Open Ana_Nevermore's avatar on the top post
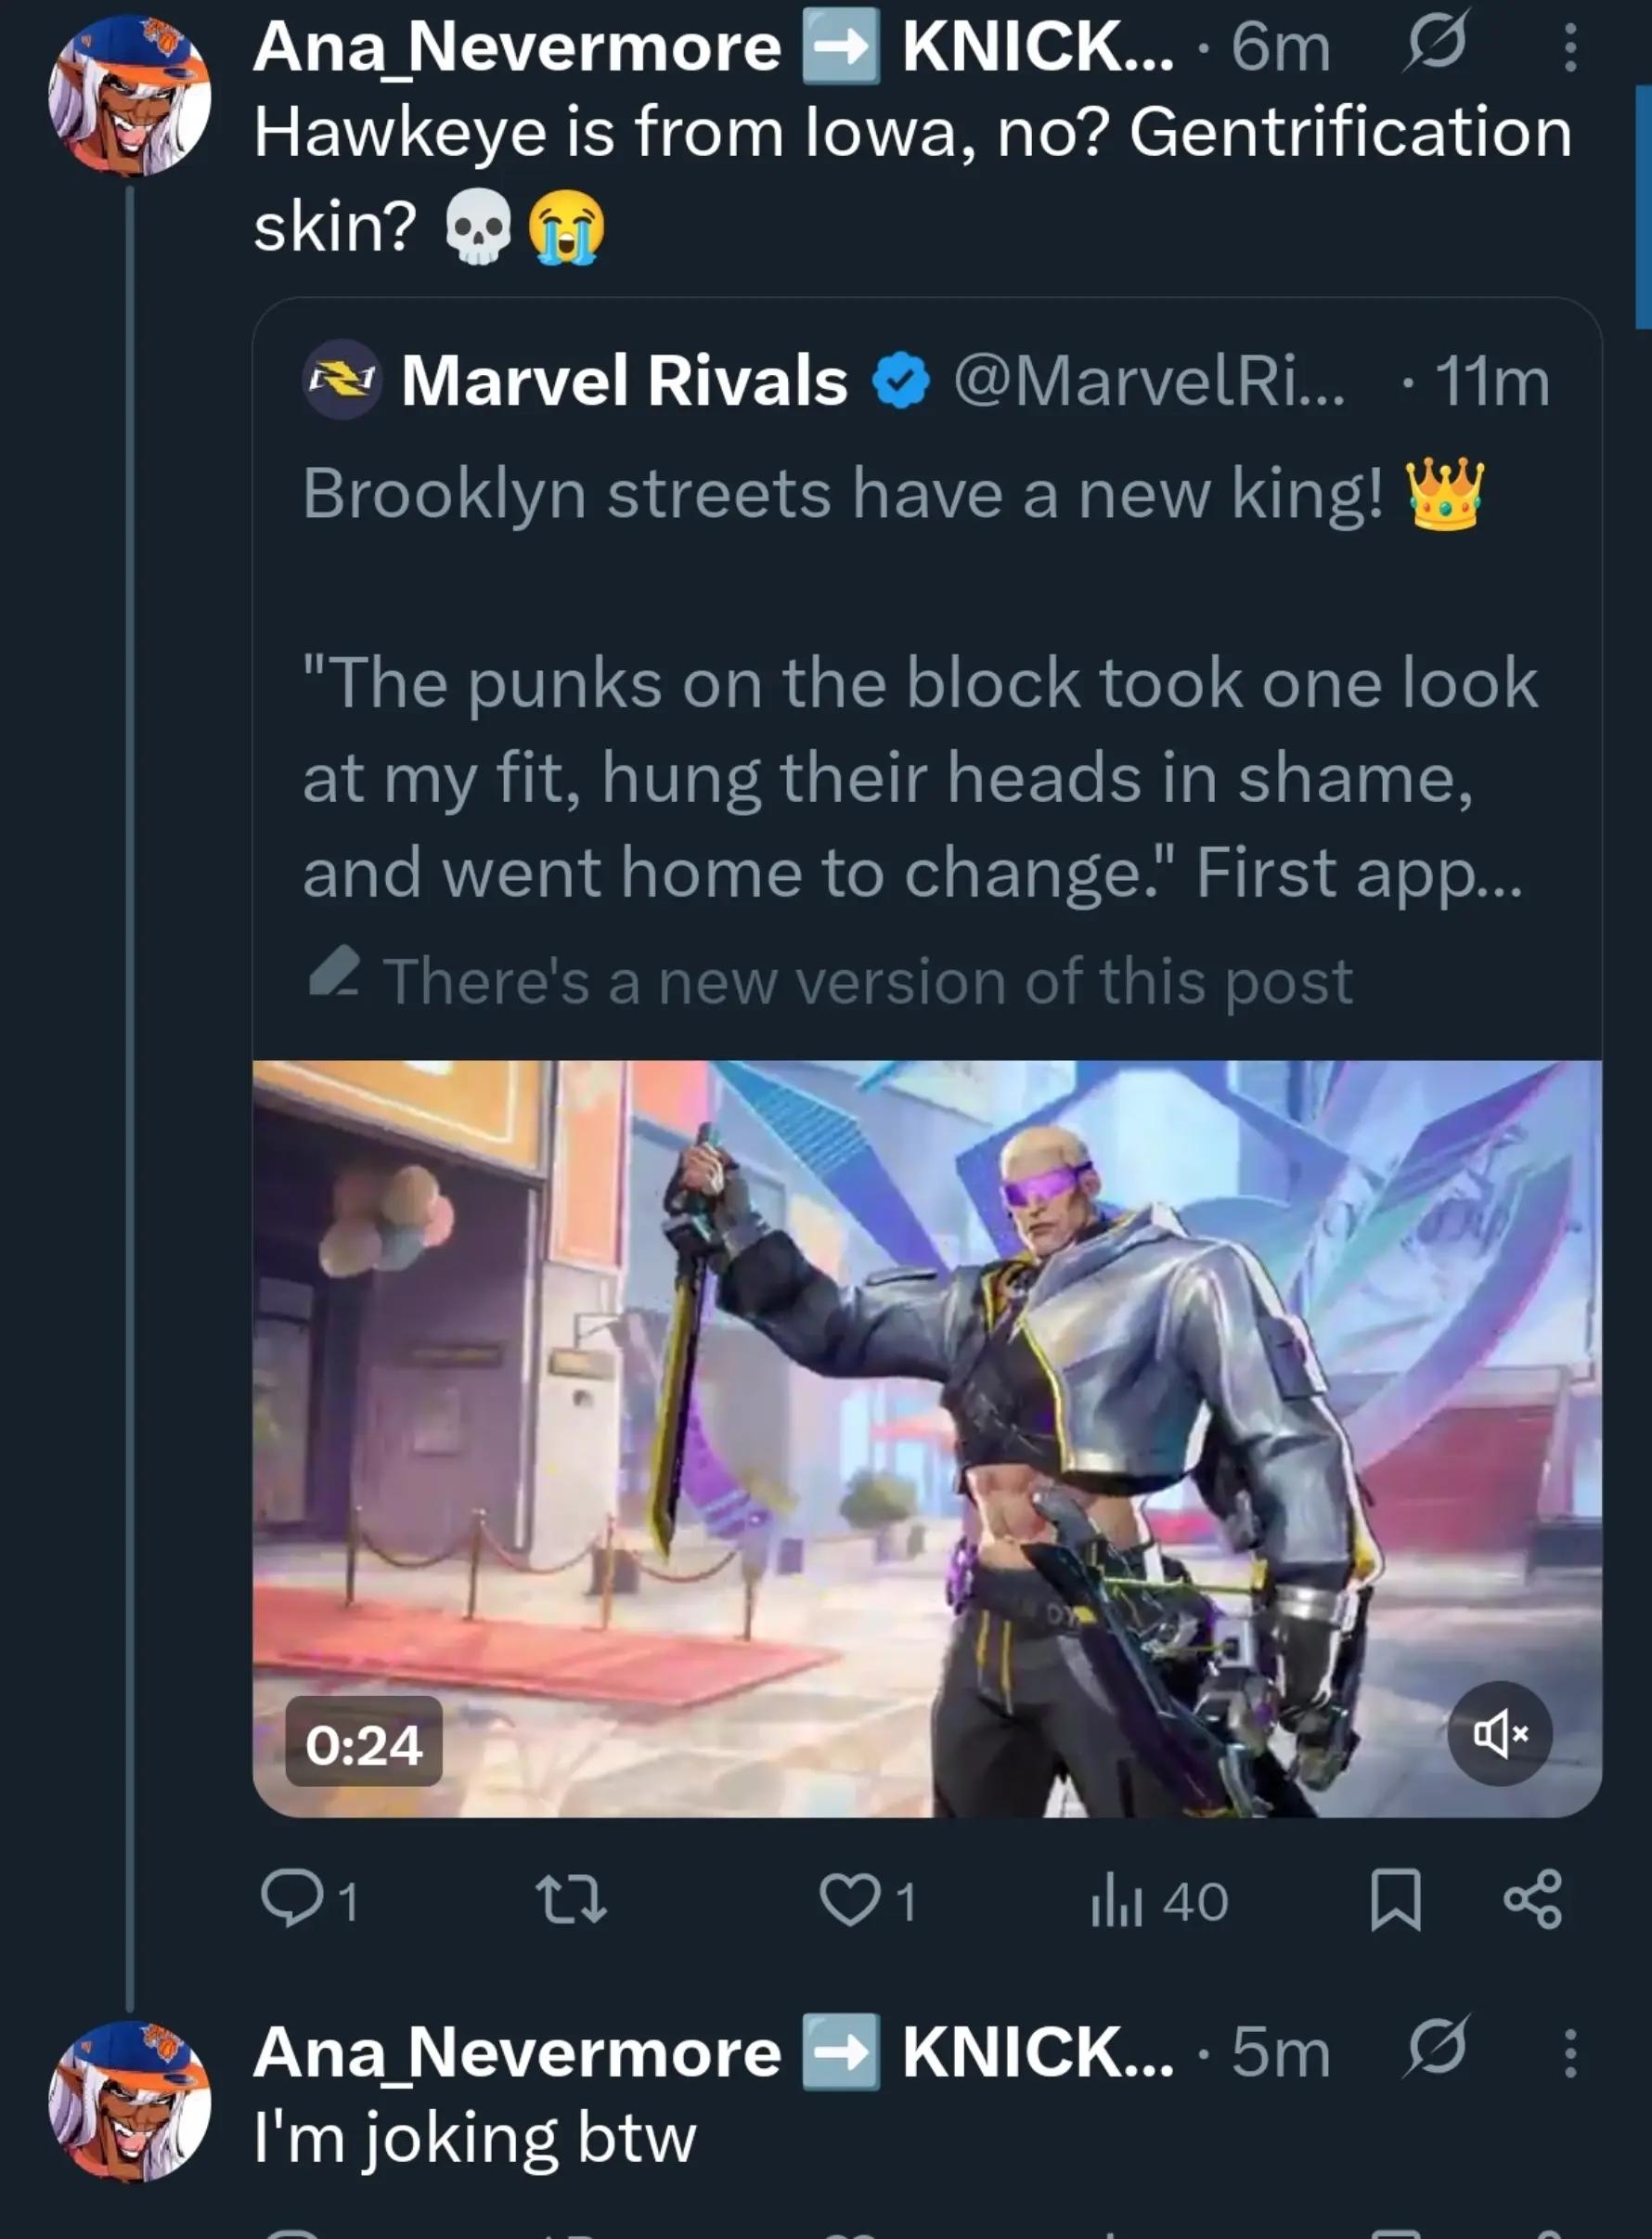1652x2239 pixels. tap(130, 96)
